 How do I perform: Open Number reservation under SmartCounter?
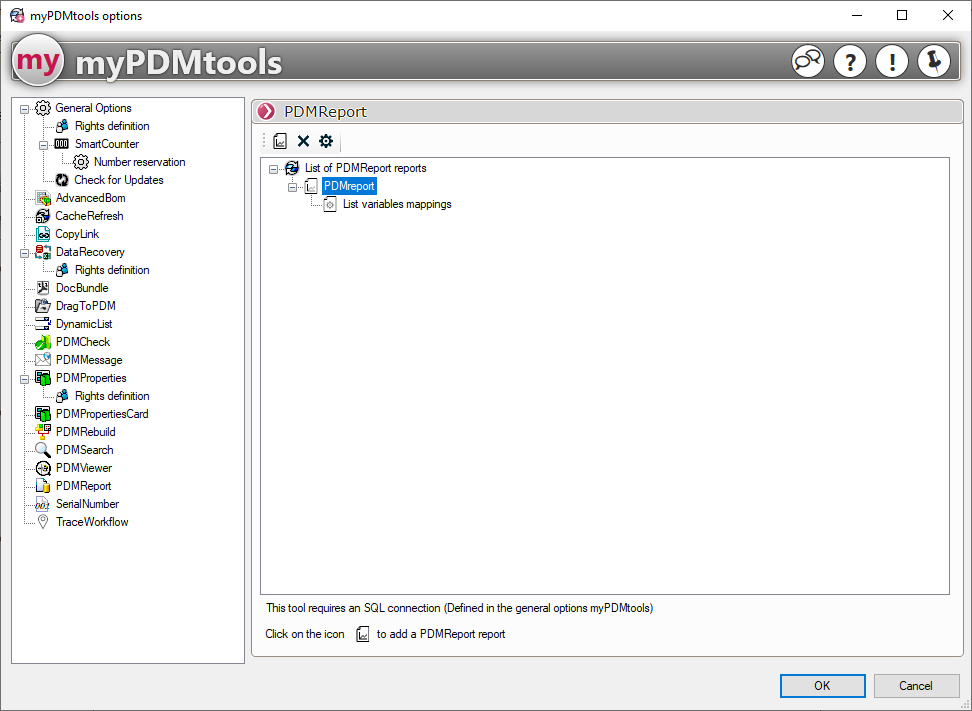coord(139,162)
